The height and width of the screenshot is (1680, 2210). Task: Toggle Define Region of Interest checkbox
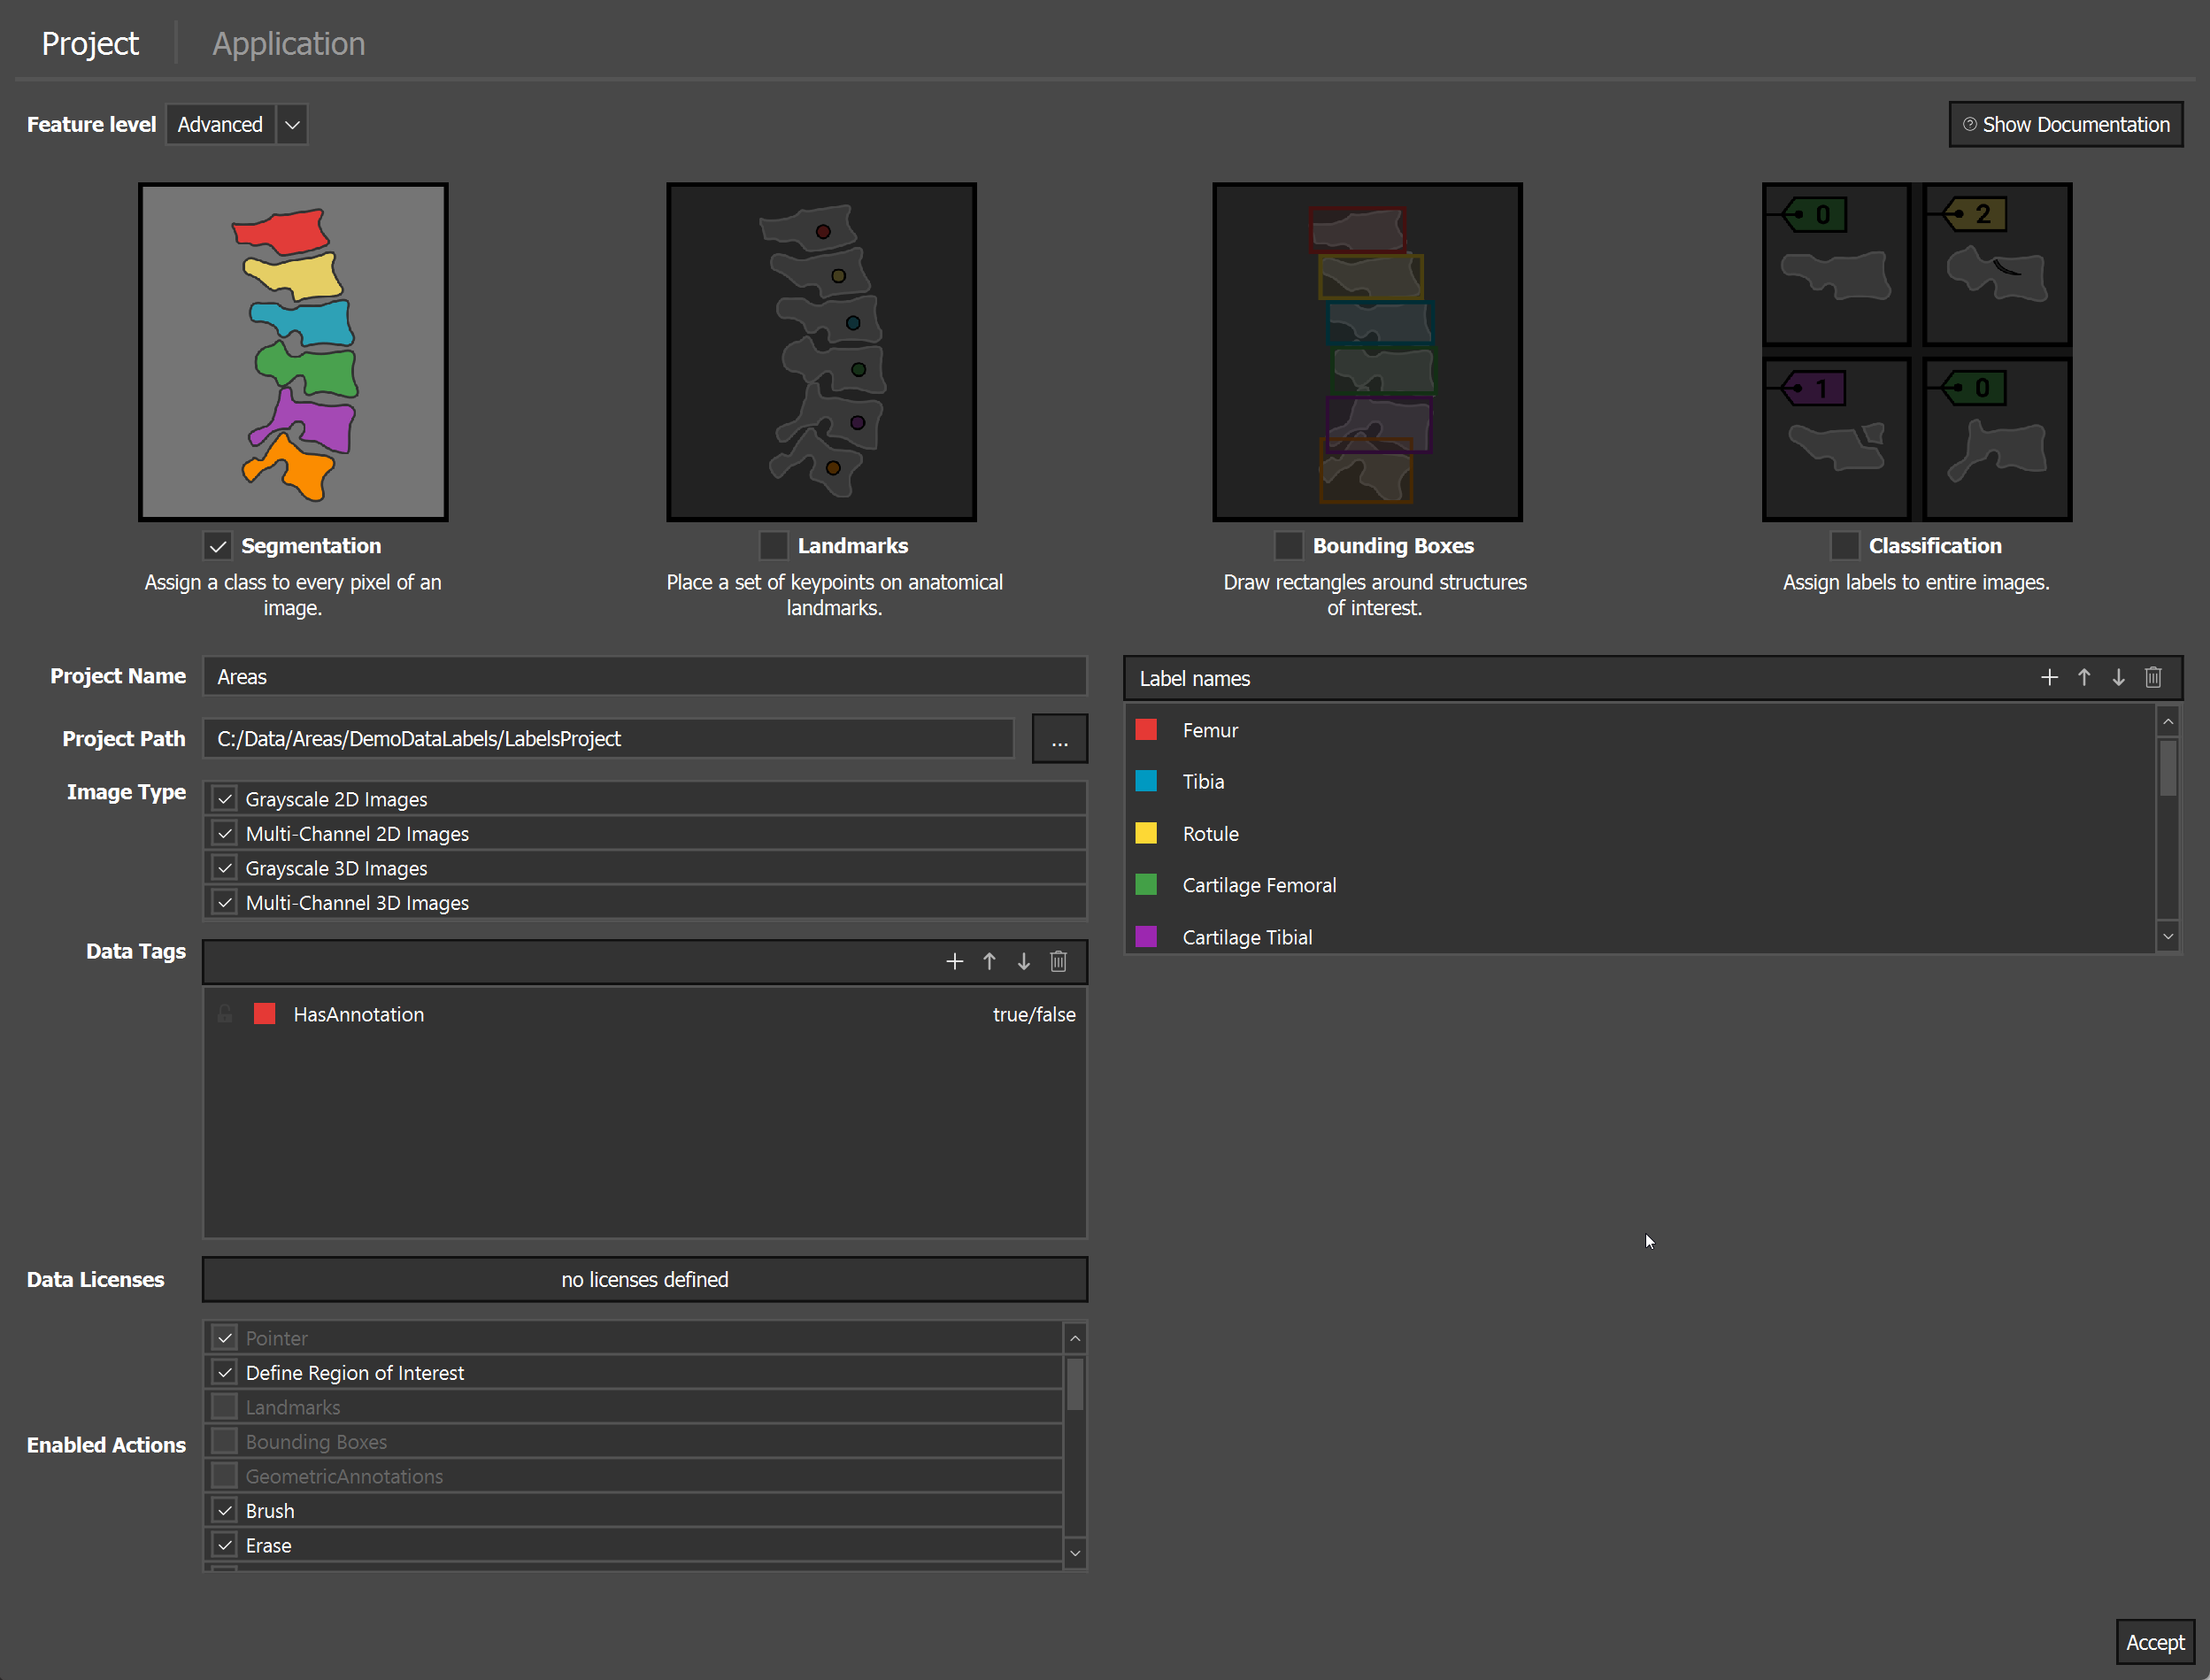click(225, 1373)
